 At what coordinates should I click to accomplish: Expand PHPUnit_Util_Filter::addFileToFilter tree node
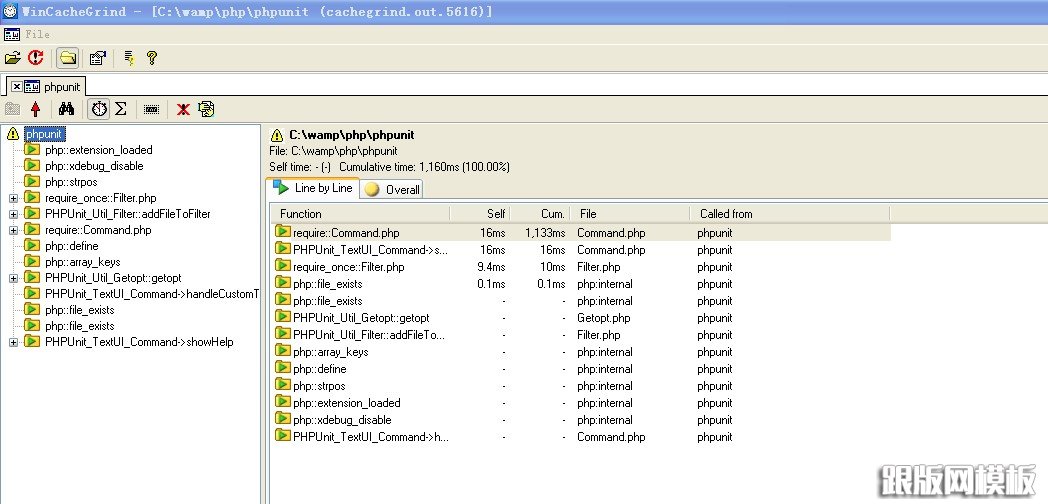13,214
